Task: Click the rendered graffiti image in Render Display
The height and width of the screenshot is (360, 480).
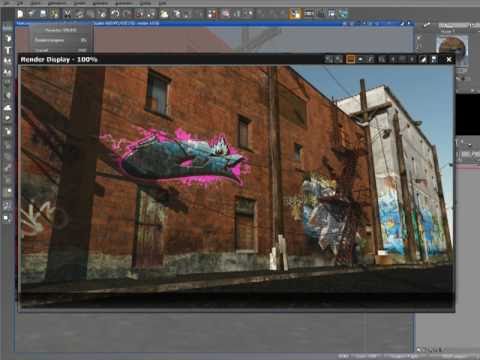Action: pyautogui.click(x=237, y=186)
